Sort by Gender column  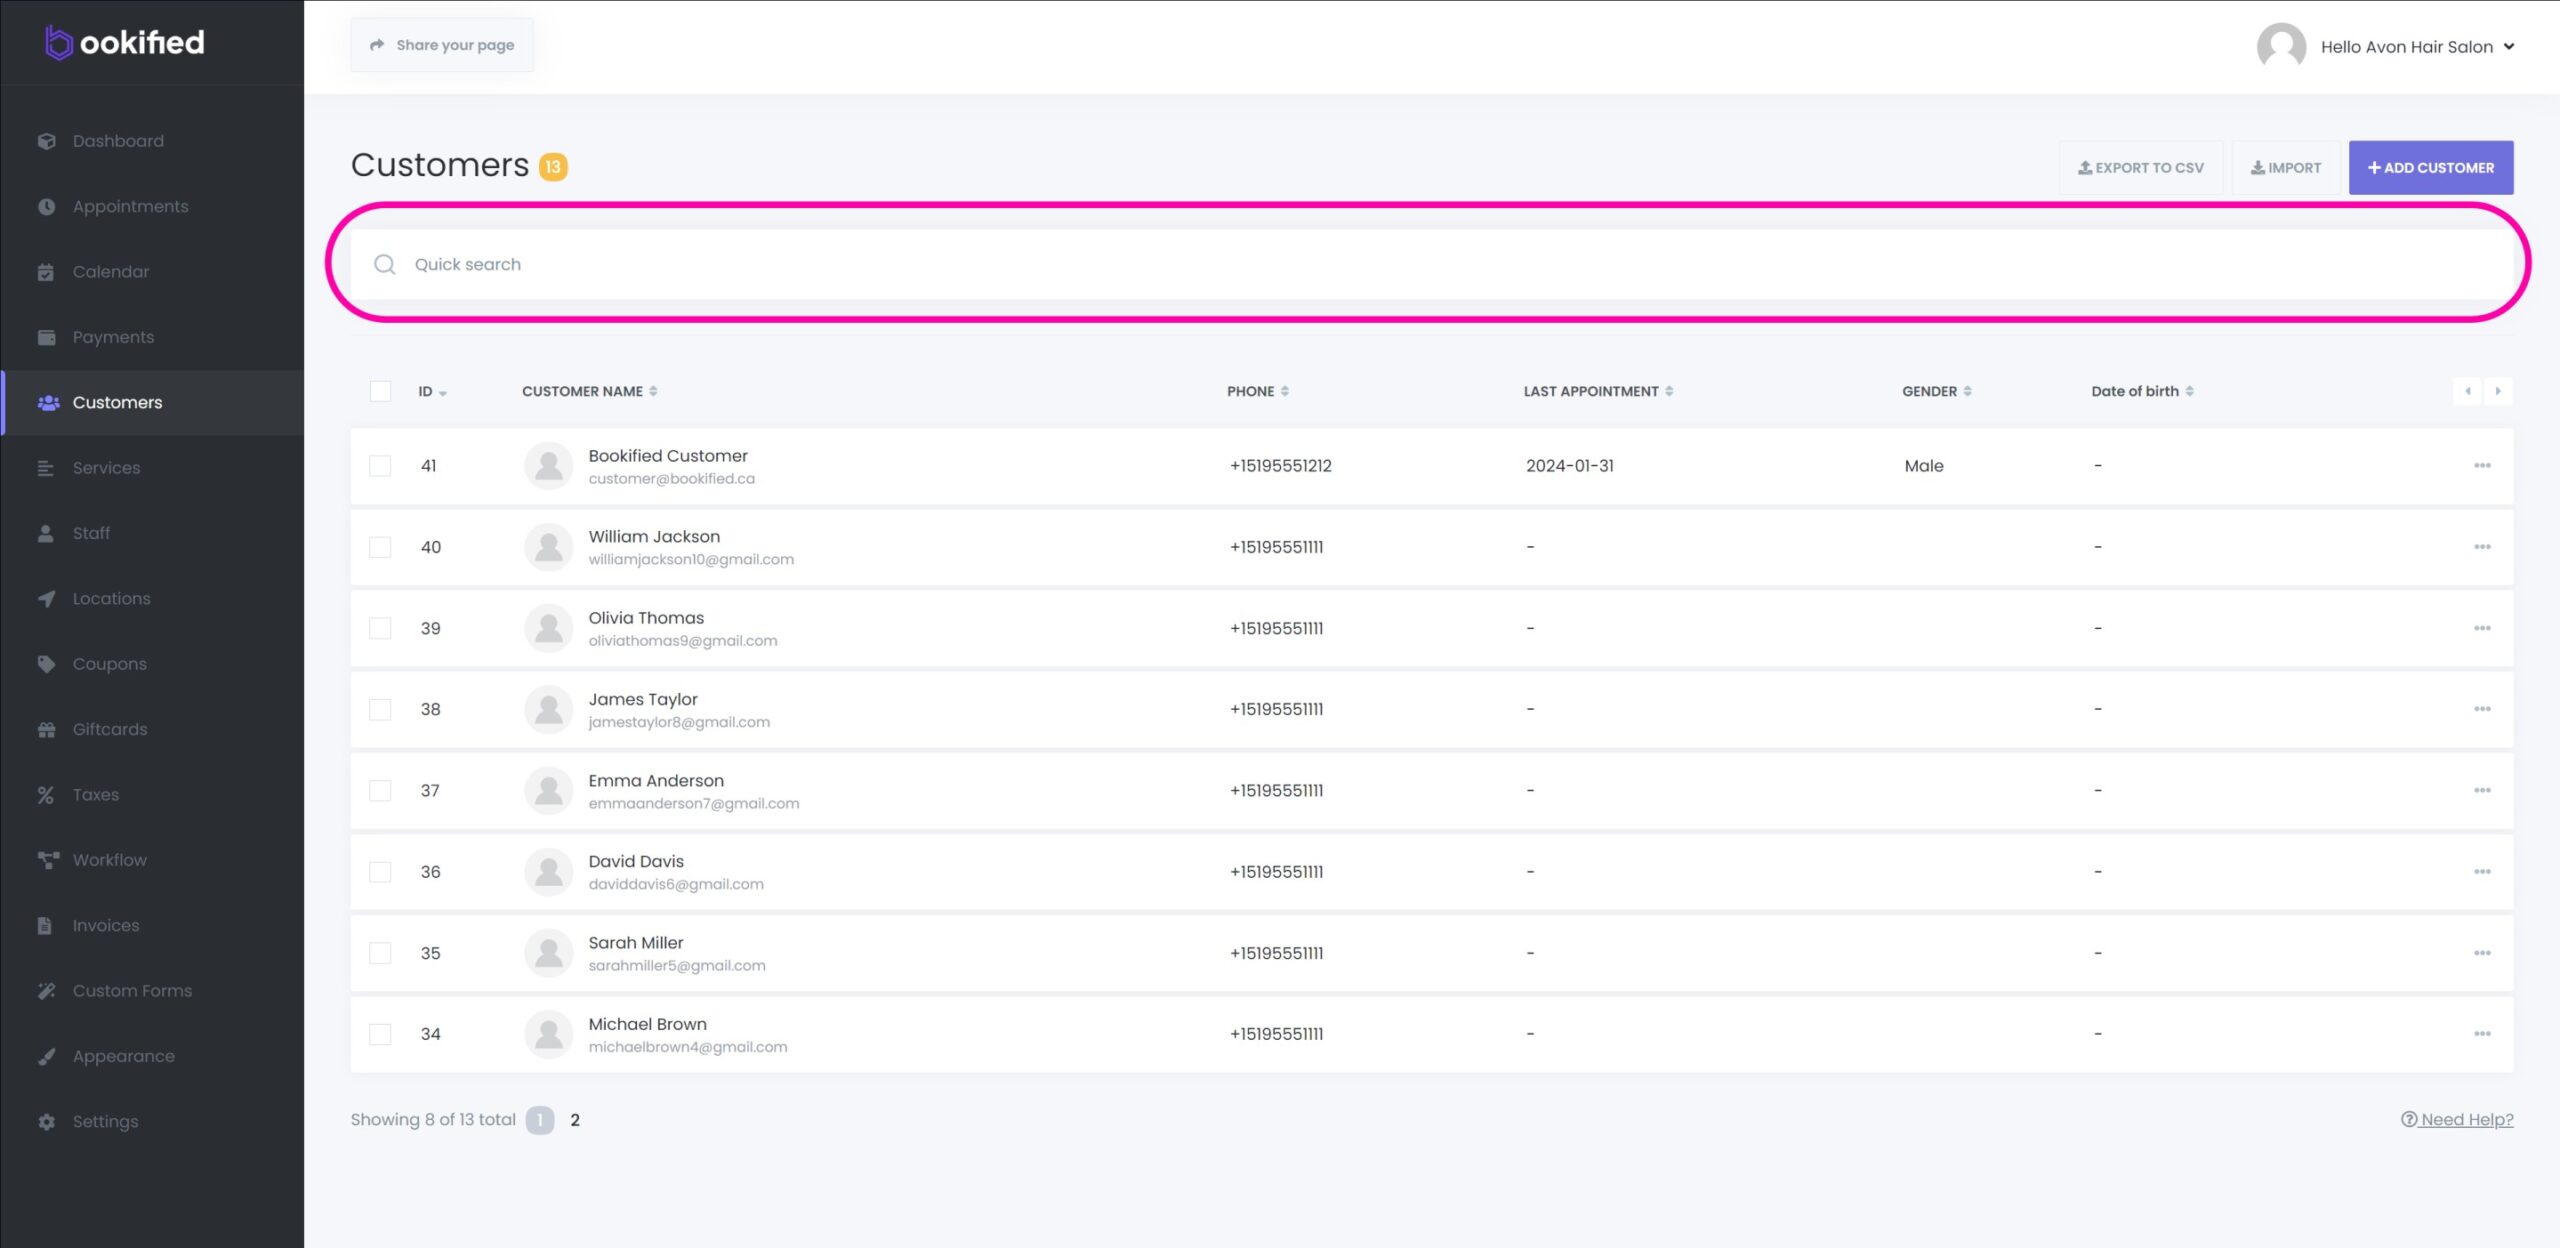(1937, 392)
